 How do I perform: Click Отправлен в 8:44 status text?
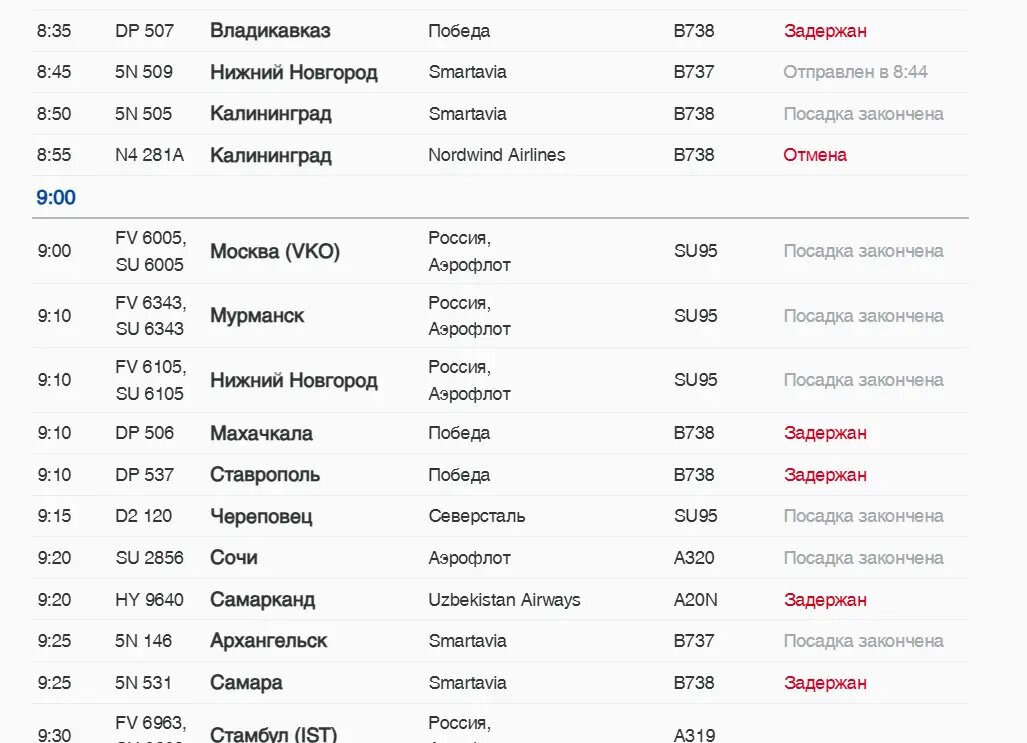pyautogui.click(x=855, y=72)
